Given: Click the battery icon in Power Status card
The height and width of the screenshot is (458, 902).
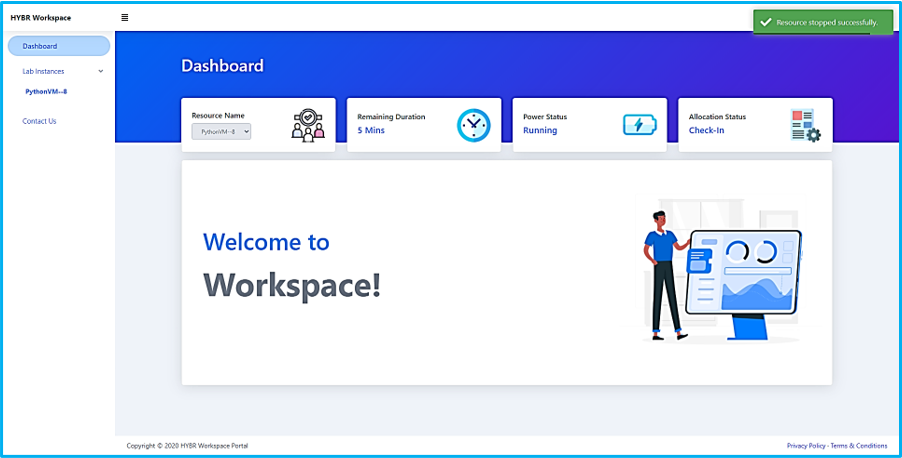Looking at the screenshot, I should click(x=640, y=125).
